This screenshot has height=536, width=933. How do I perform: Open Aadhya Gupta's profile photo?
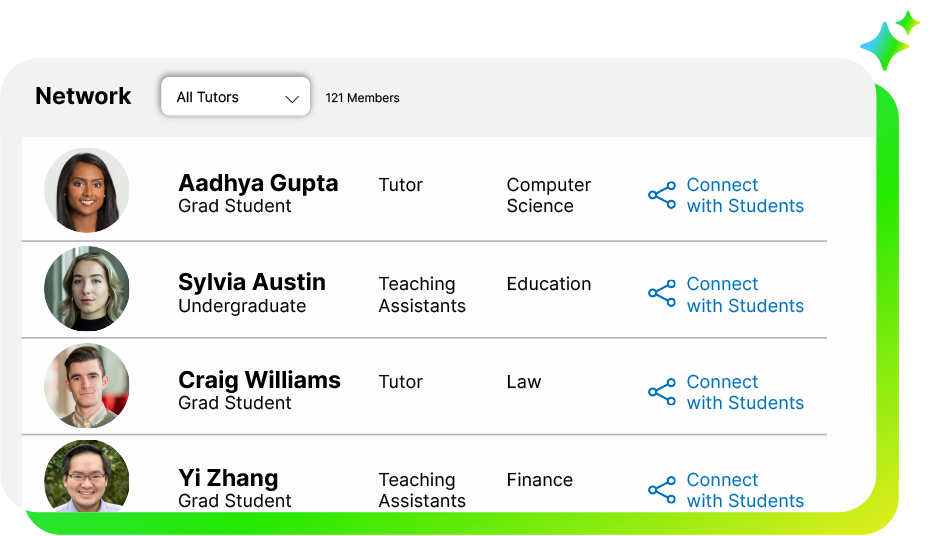(87, 190)
